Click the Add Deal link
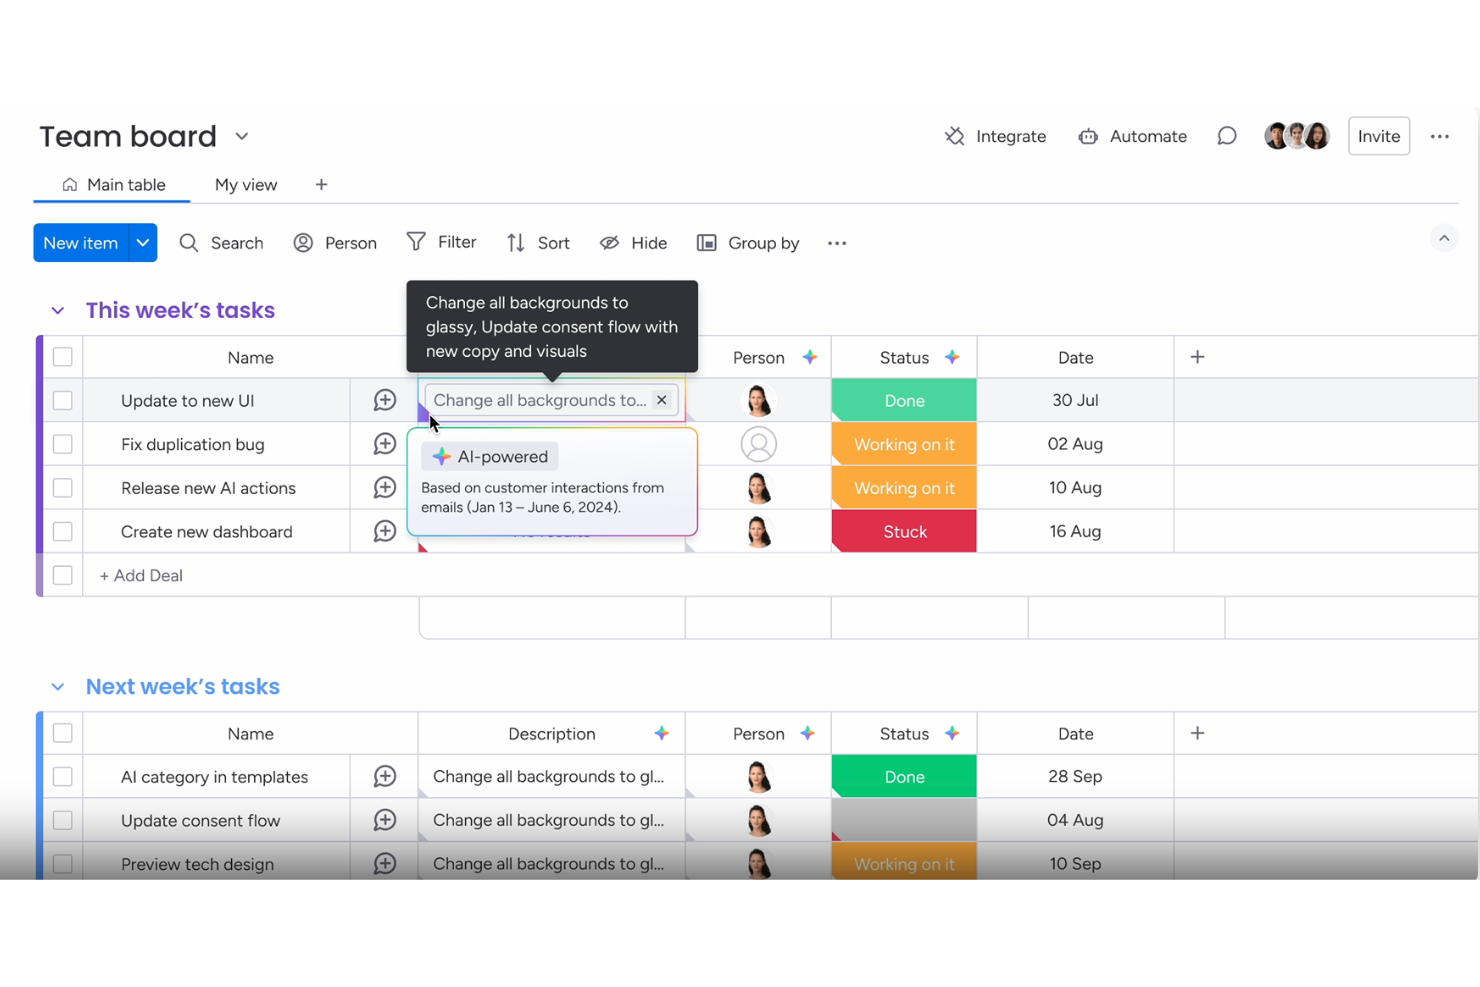 140,575
